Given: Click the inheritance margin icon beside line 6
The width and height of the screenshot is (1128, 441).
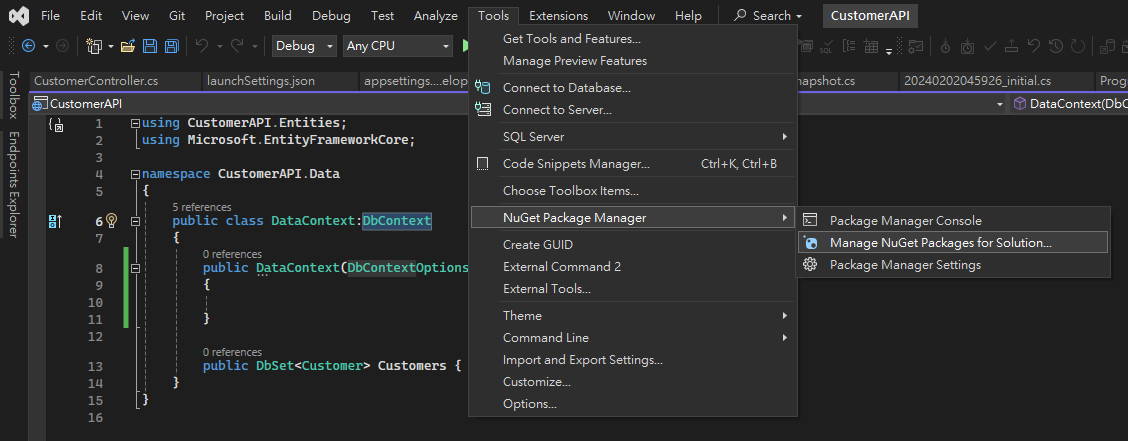Looking at the screenshot, I should click(56, 220).
